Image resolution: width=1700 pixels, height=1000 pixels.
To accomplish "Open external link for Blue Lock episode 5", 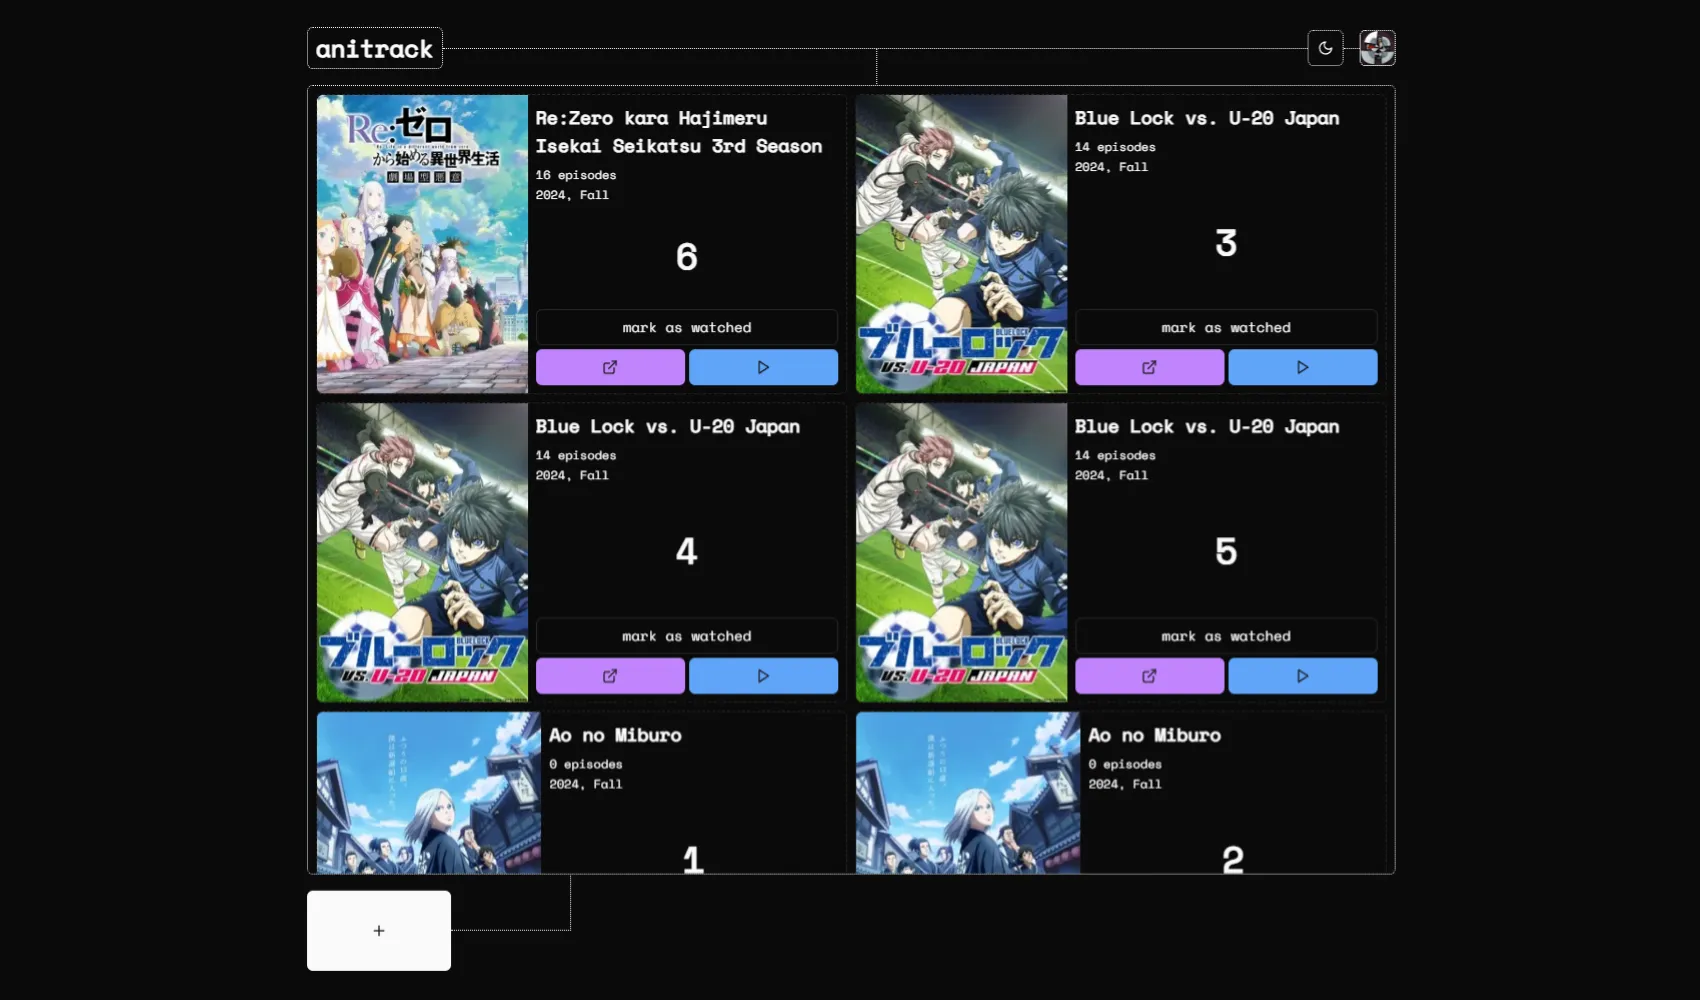I will click(1149, 676).
